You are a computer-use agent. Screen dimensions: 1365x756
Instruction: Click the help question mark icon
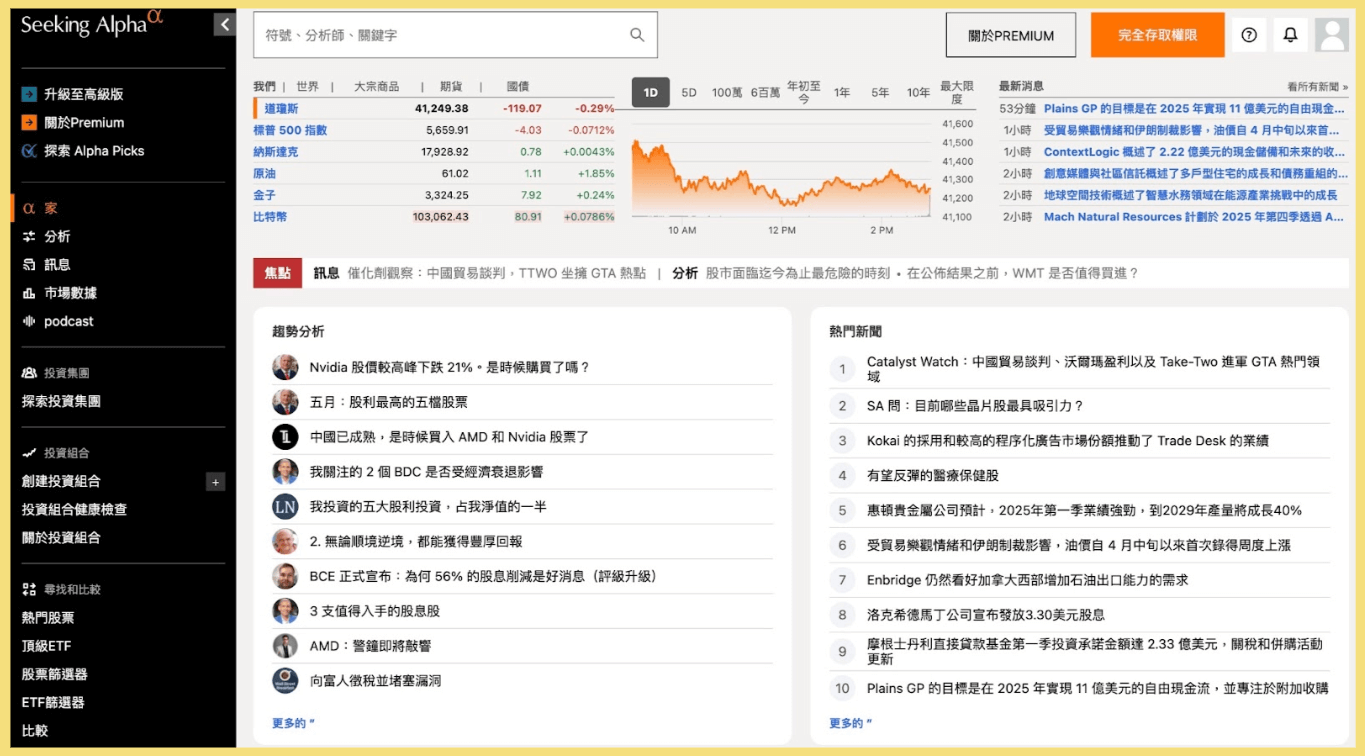[1248, 34]
